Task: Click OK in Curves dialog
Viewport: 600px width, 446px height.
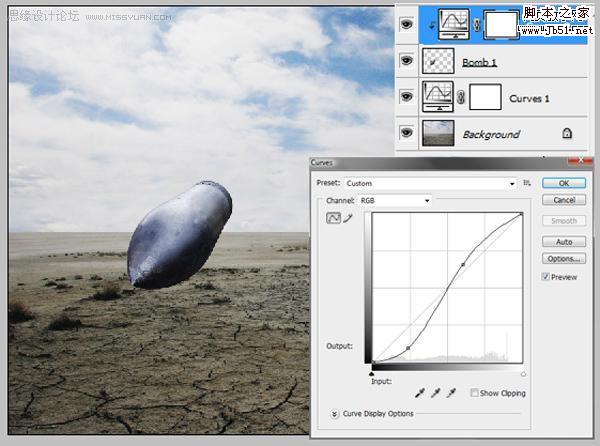Action: pos(564,183)
